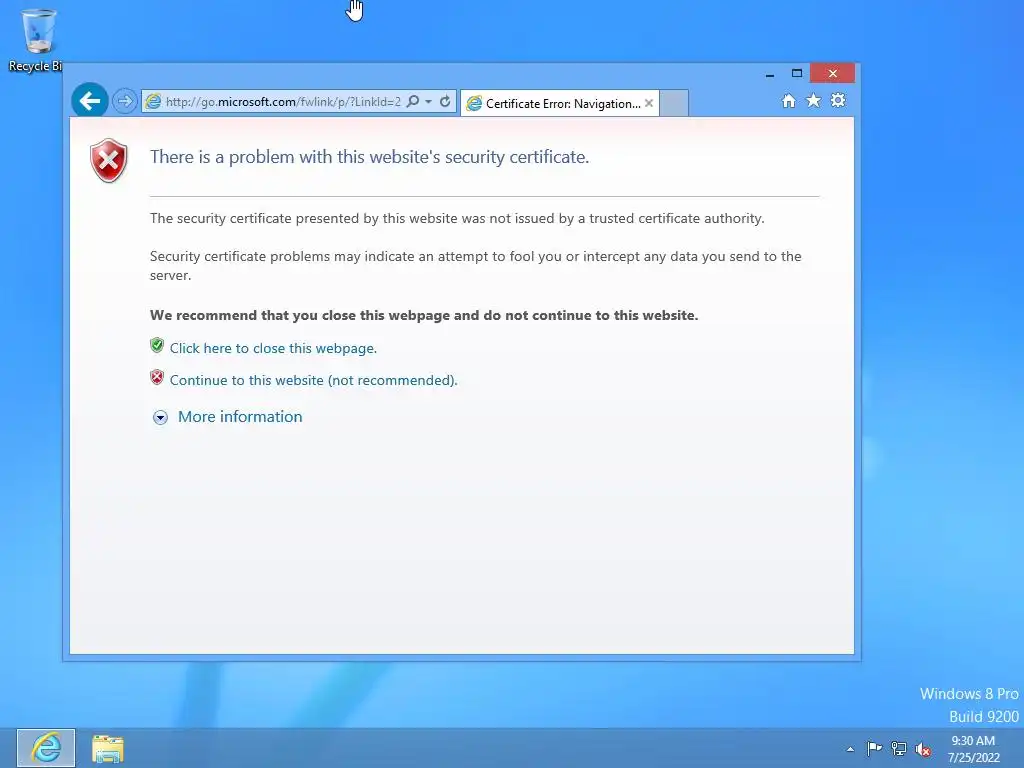Minimize the Internet Explorer window

point(770,74)
